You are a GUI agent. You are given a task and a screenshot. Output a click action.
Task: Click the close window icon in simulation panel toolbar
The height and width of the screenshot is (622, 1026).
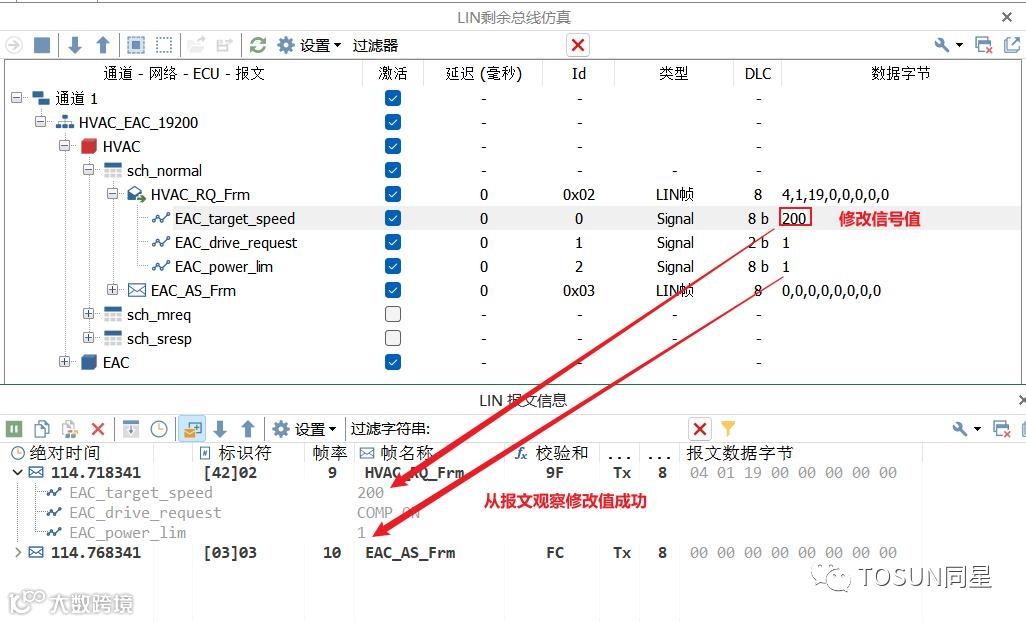click(983, 45)
